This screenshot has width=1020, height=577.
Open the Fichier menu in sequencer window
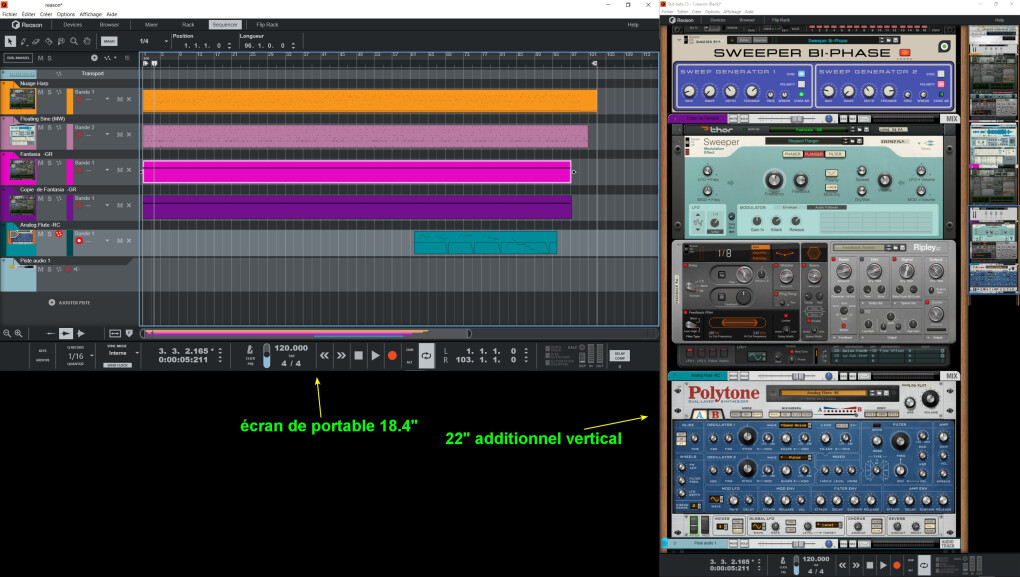pyautogui.click(x=10, y=14)
